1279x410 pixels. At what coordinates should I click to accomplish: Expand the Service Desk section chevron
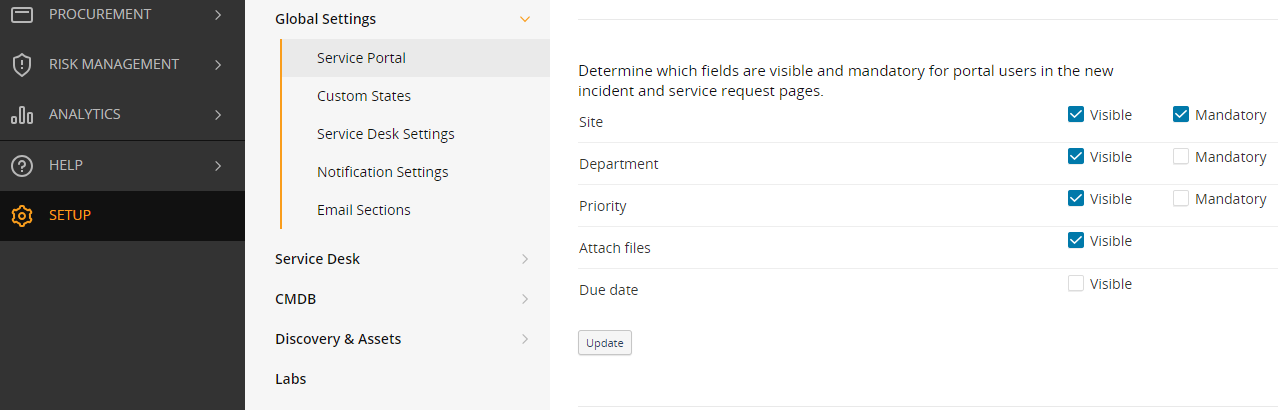[525, 259]
